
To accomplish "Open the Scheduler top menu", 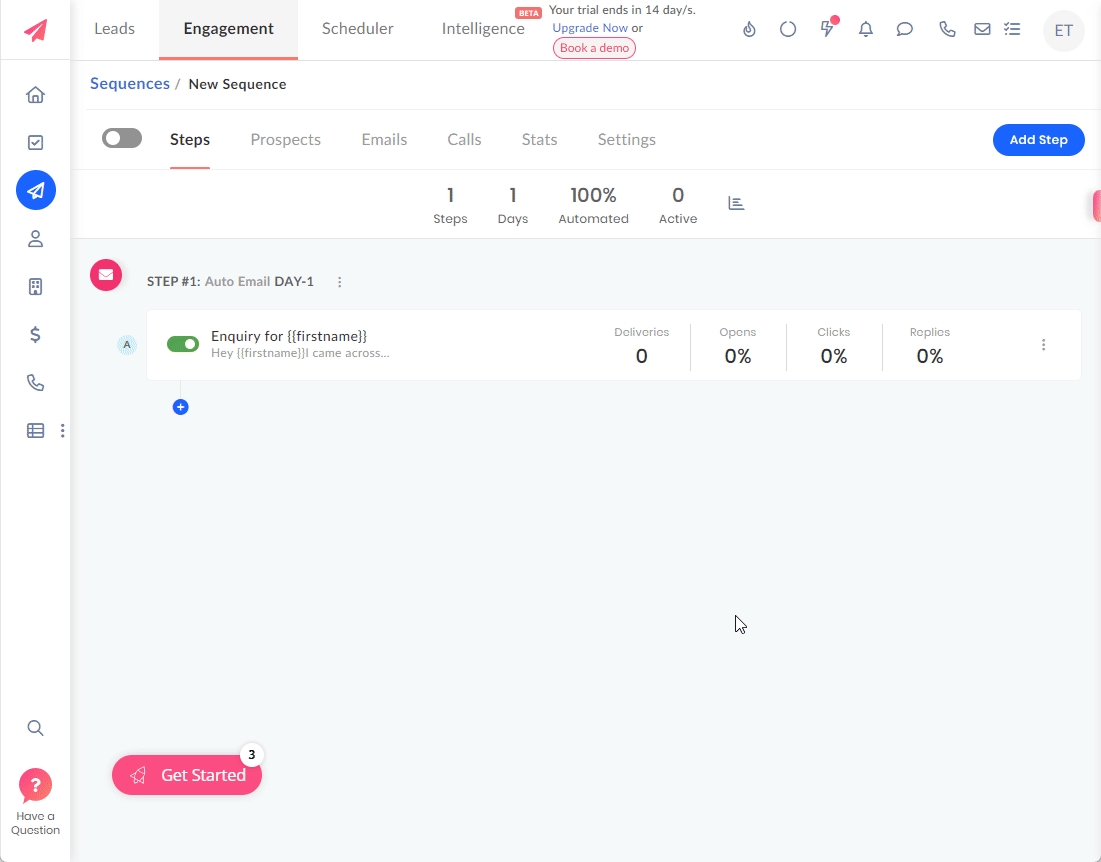I will point(357,29).
